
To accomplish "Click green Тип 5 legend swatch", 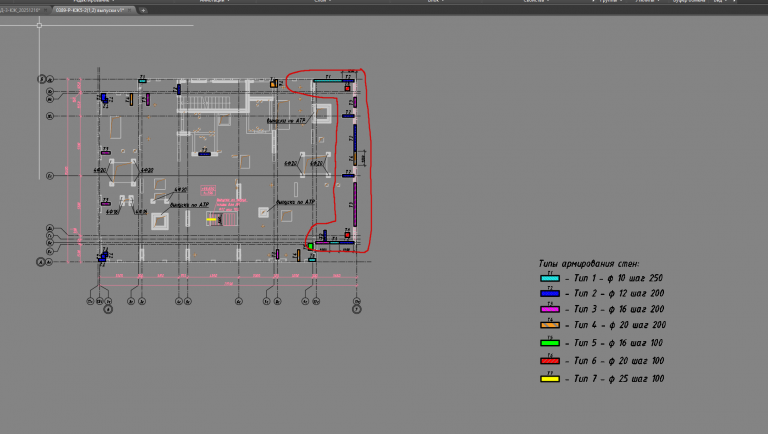I will click(549, 344).
